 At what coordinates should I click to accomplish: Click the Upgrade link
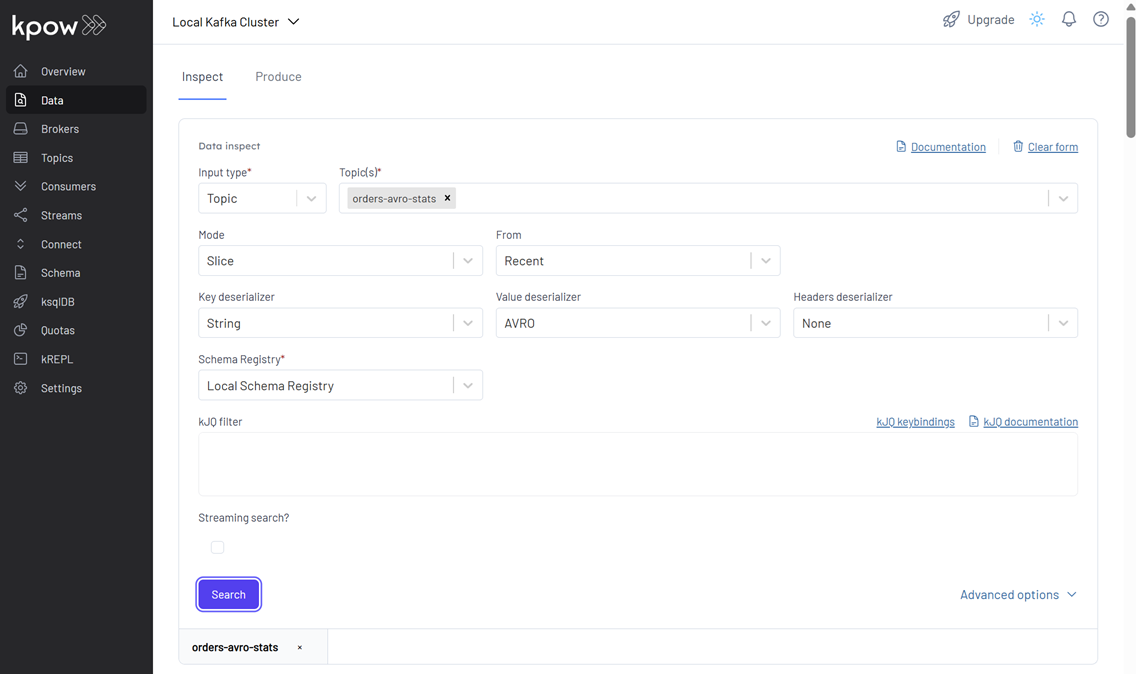point(990,20)
